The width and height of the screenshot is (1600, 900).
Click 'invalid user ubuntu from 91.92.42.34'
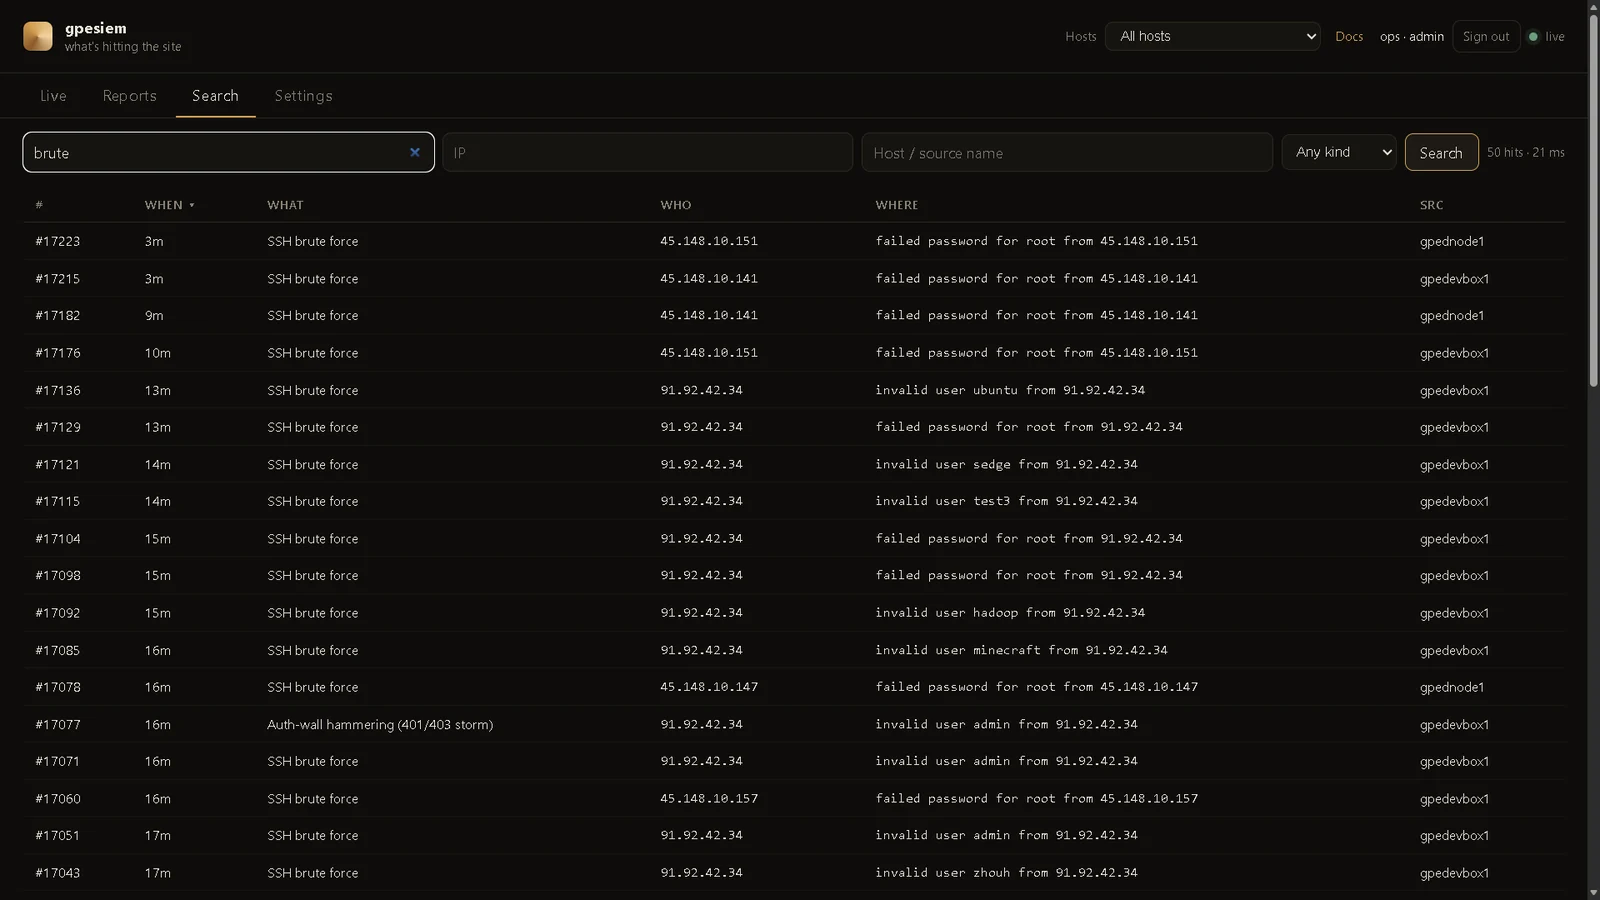click(1010, 390)
